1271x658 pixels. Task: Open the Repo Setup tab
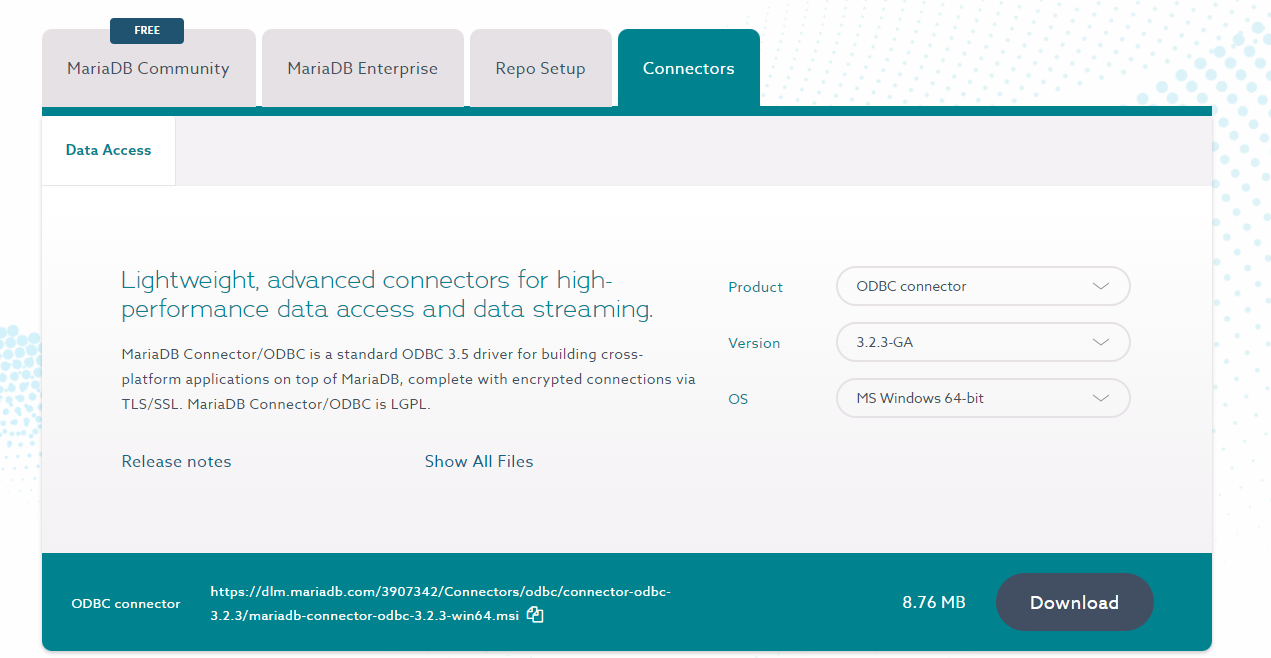point(540,68)
